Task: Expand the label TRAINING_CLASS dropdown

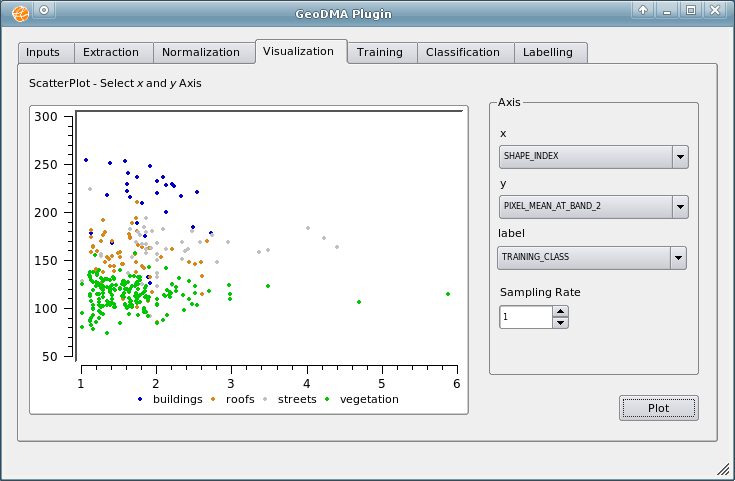Action: click(x=679, y=257)
